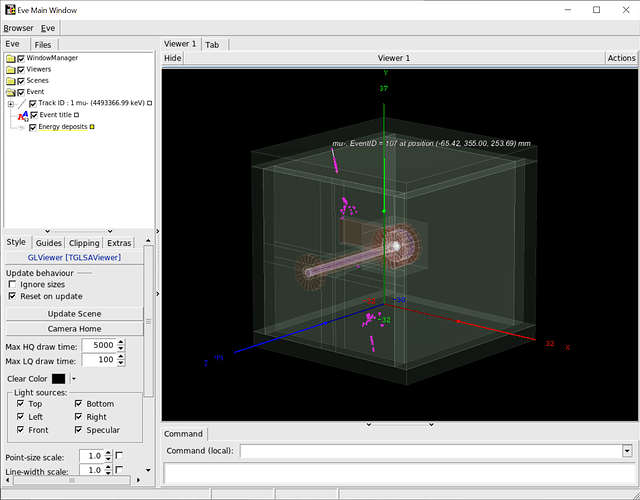Uncheck the WindowManager checkbox
The height and width of the screenshot is (500, 640).
point(21,58)
